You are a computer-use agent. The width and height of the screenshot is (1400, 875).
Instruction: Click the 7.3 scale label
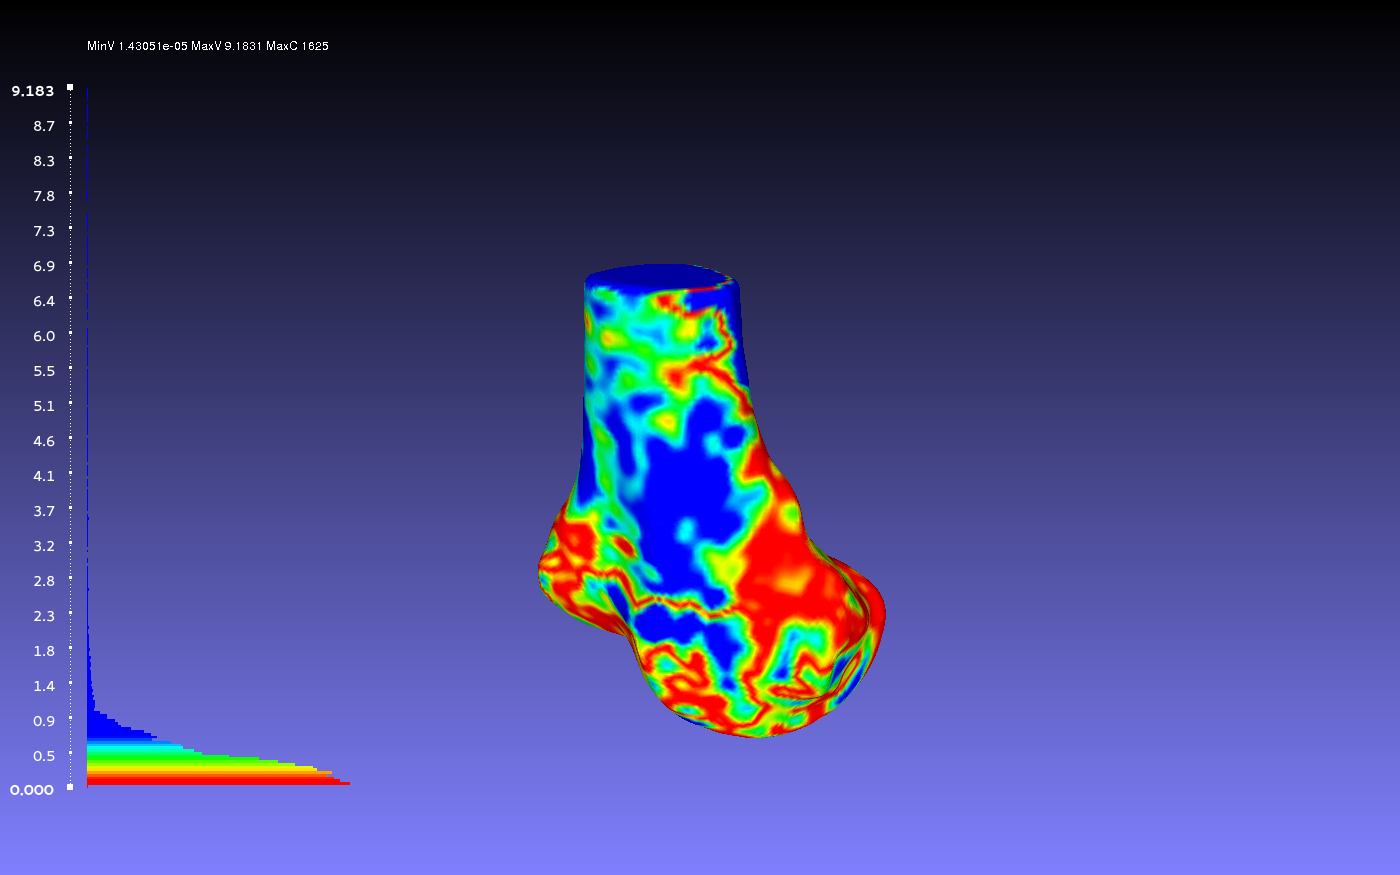click(x=44, y=231)
